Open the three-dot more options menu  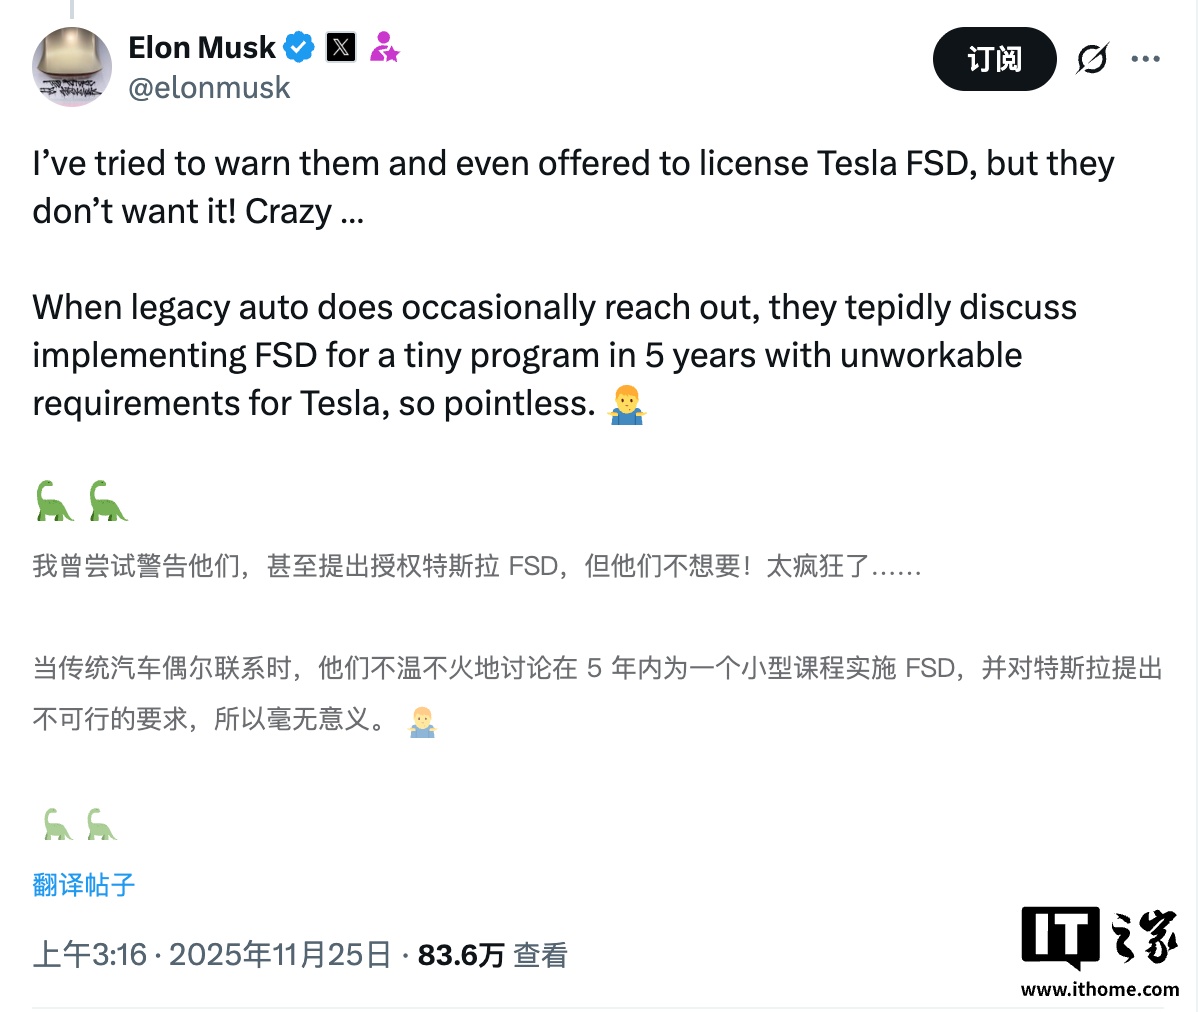(x=1145, y=59)
